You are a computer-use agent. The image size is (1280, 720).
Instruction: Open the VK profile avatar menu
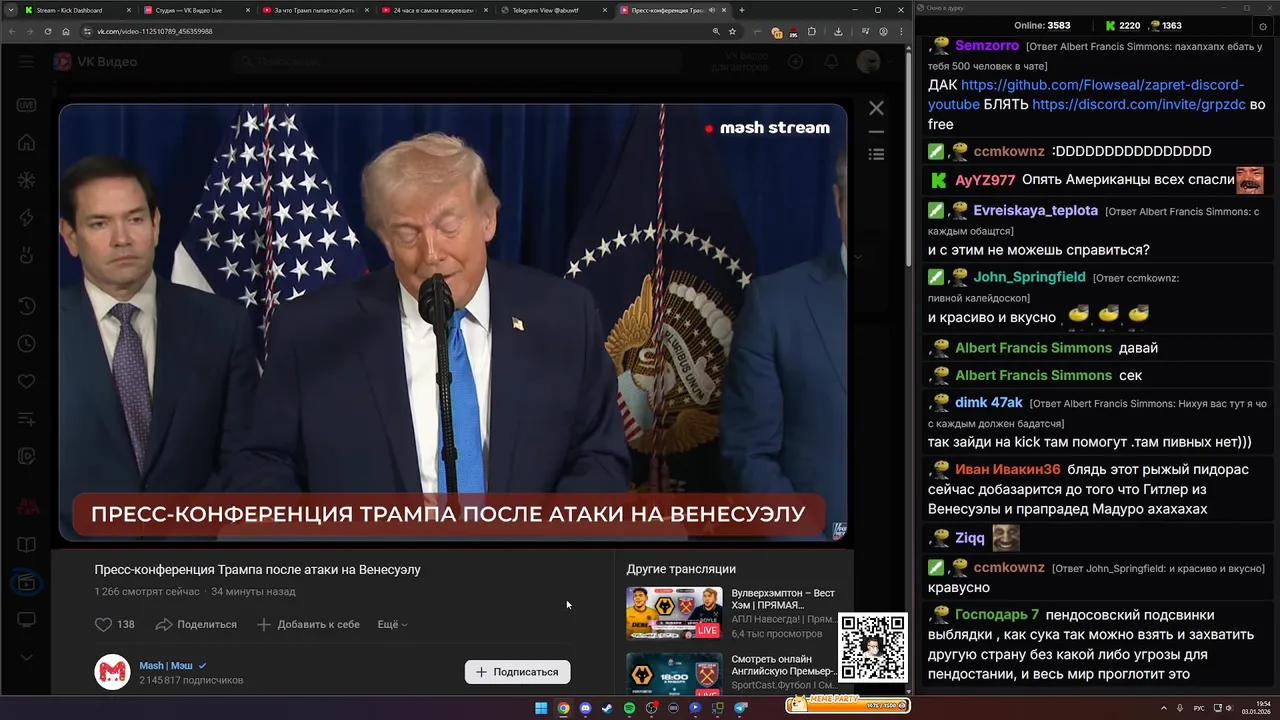pyautogui.click(x=868, y=62)
